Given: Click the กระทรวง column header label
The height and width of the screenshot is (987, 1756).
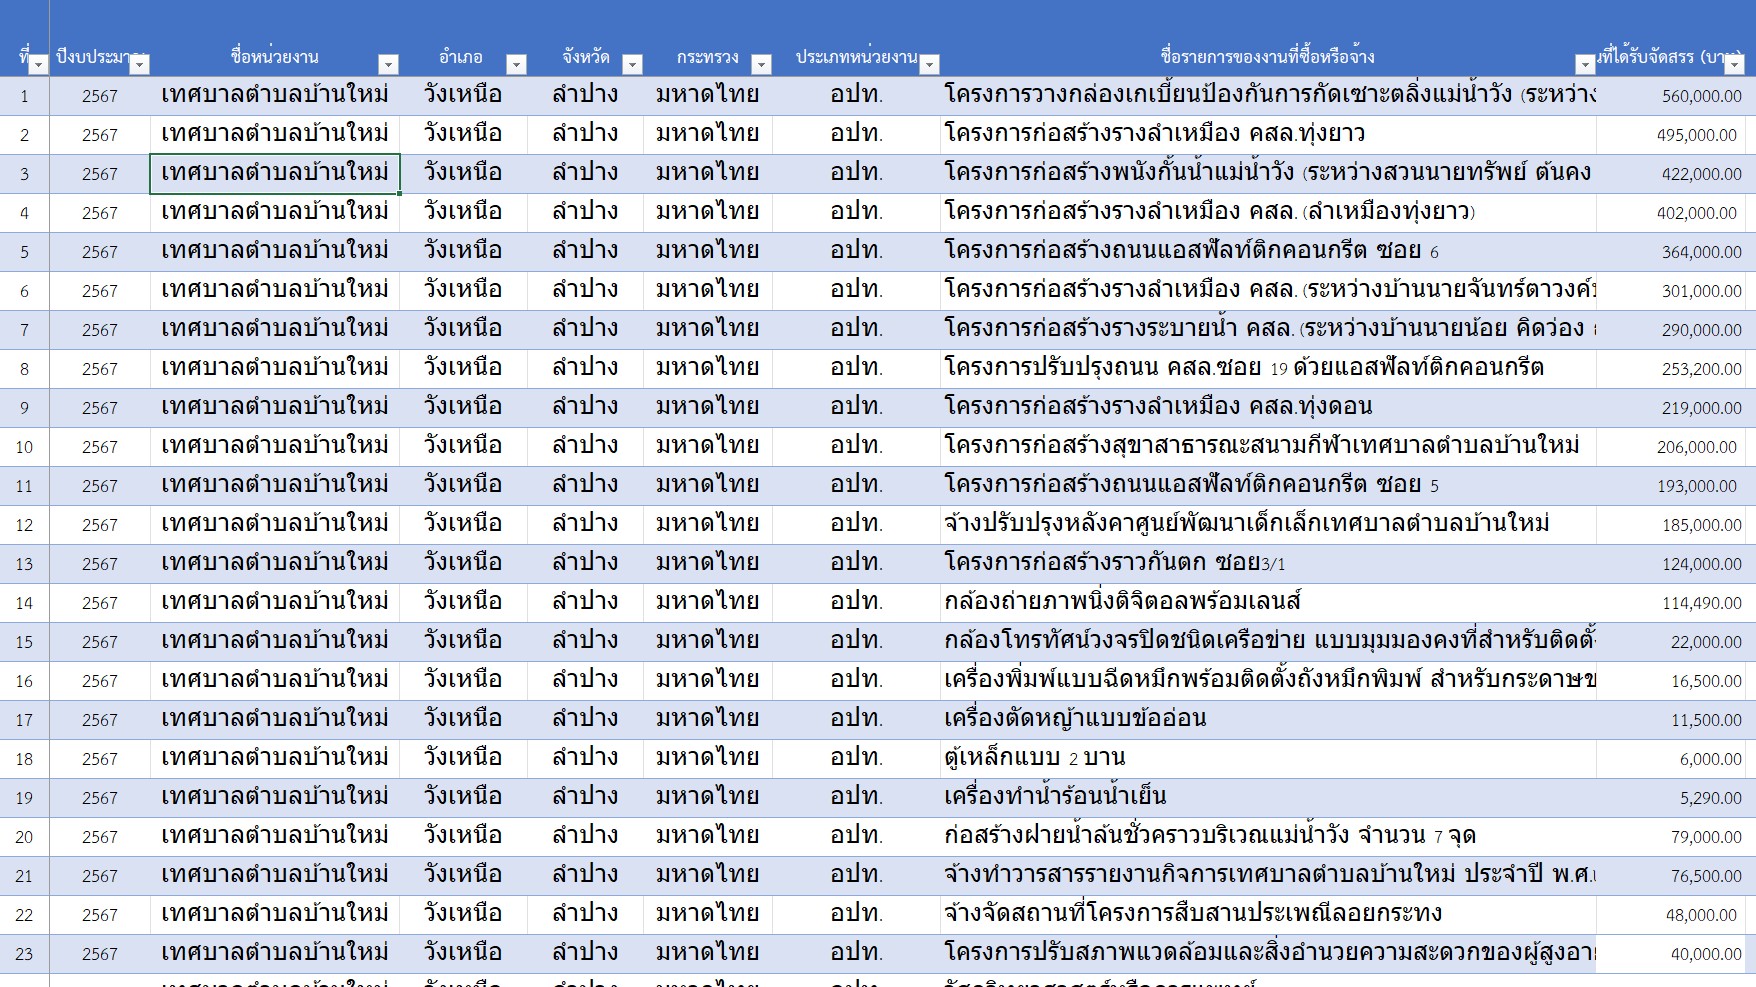Looking at the screenshot, I should tap(707, 57).
